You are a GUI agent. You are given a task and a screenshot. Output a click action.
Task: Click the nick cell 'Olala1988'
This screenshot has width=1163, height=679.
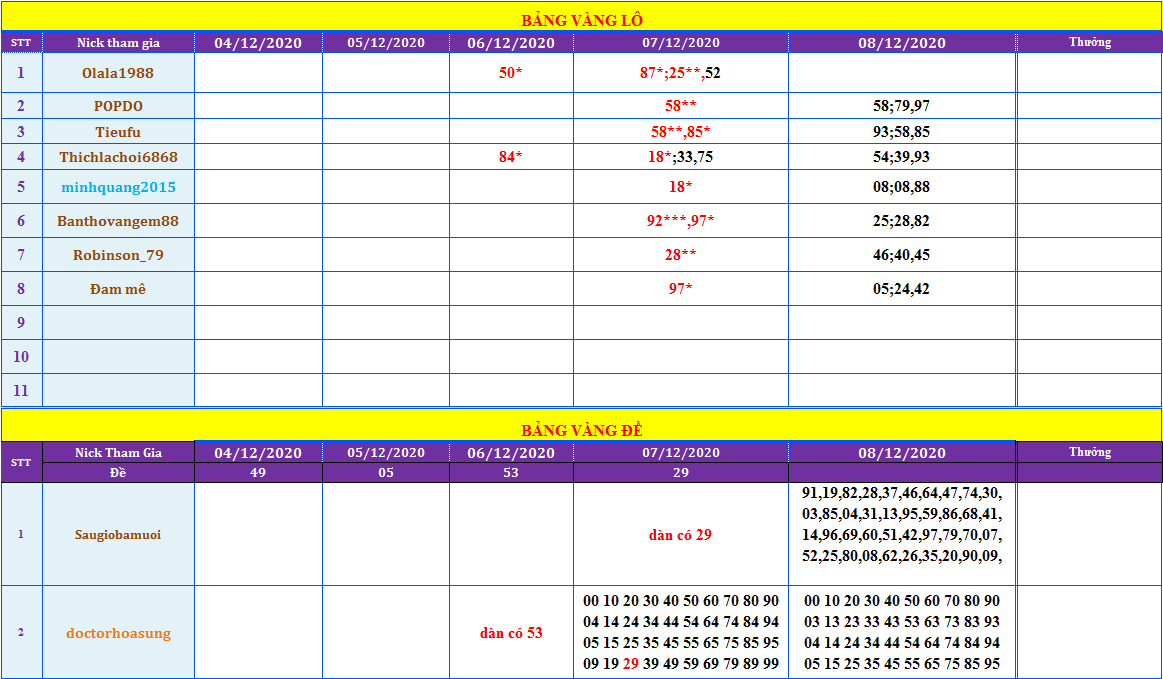[x=119, y=73]
